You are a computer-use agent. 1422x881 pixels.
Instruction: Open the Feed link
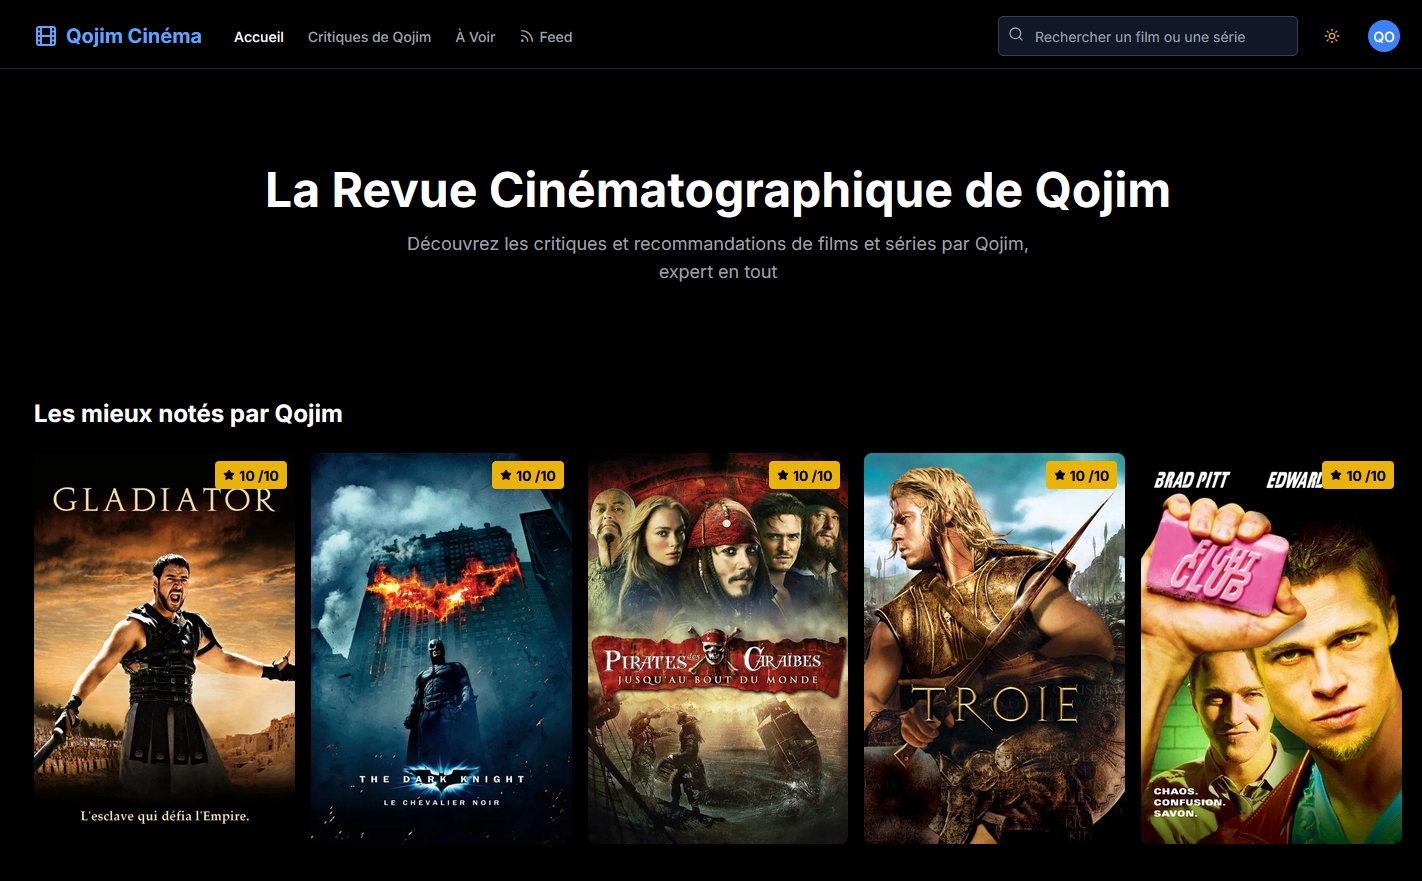(546, 37)
